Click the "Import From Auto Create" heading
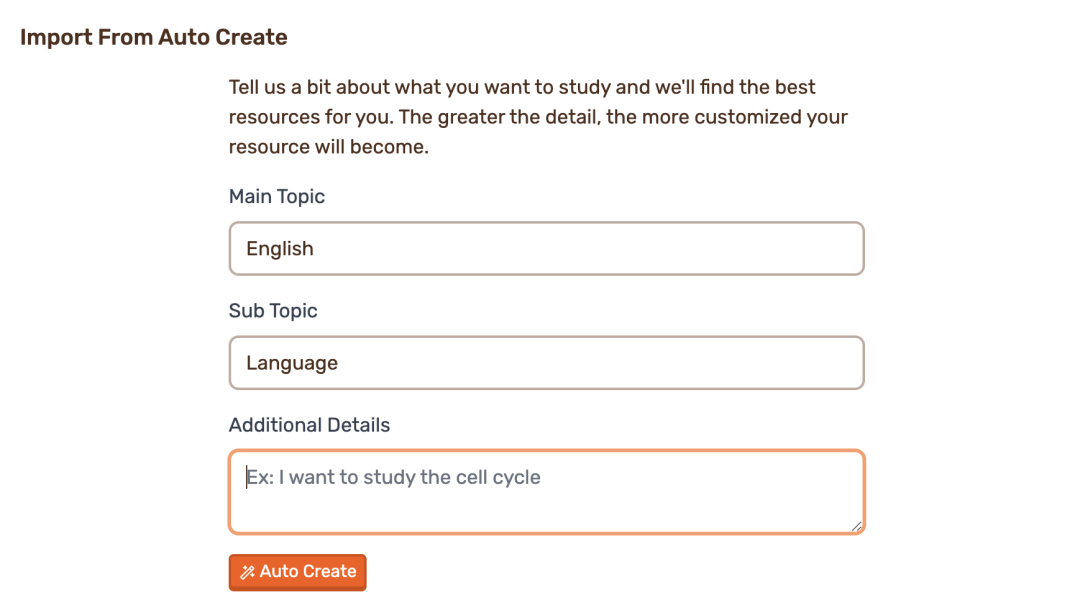 click(154, 38)
